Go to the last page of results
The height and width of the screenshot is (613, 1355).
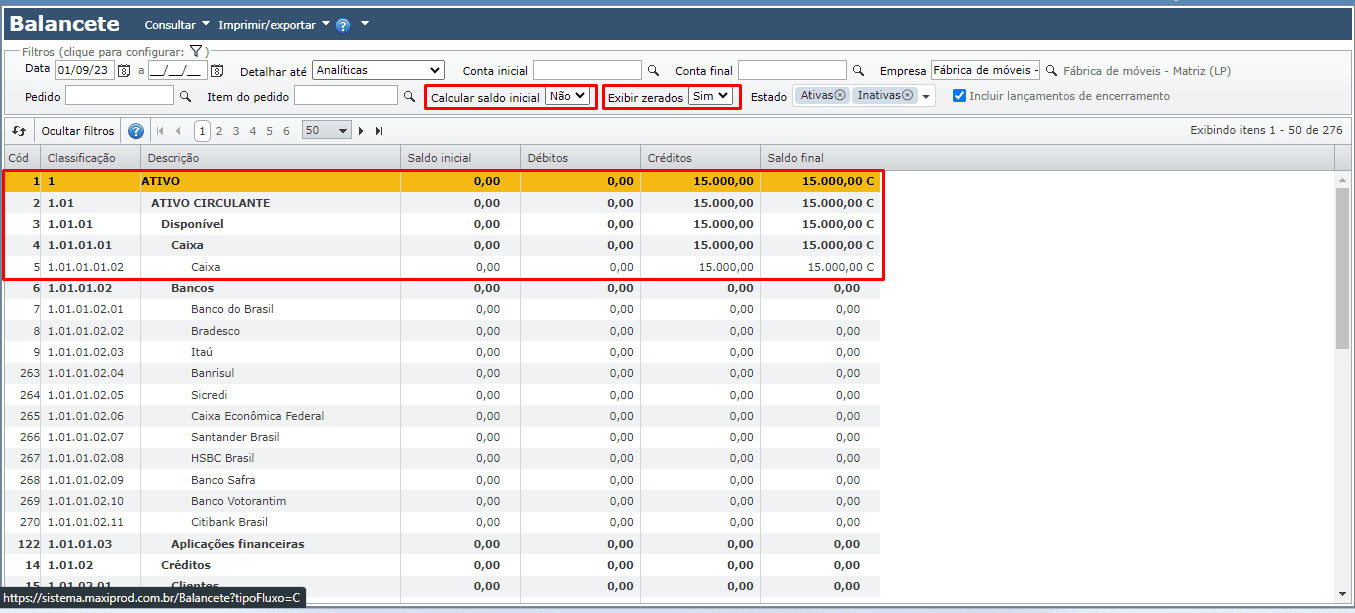379,131
